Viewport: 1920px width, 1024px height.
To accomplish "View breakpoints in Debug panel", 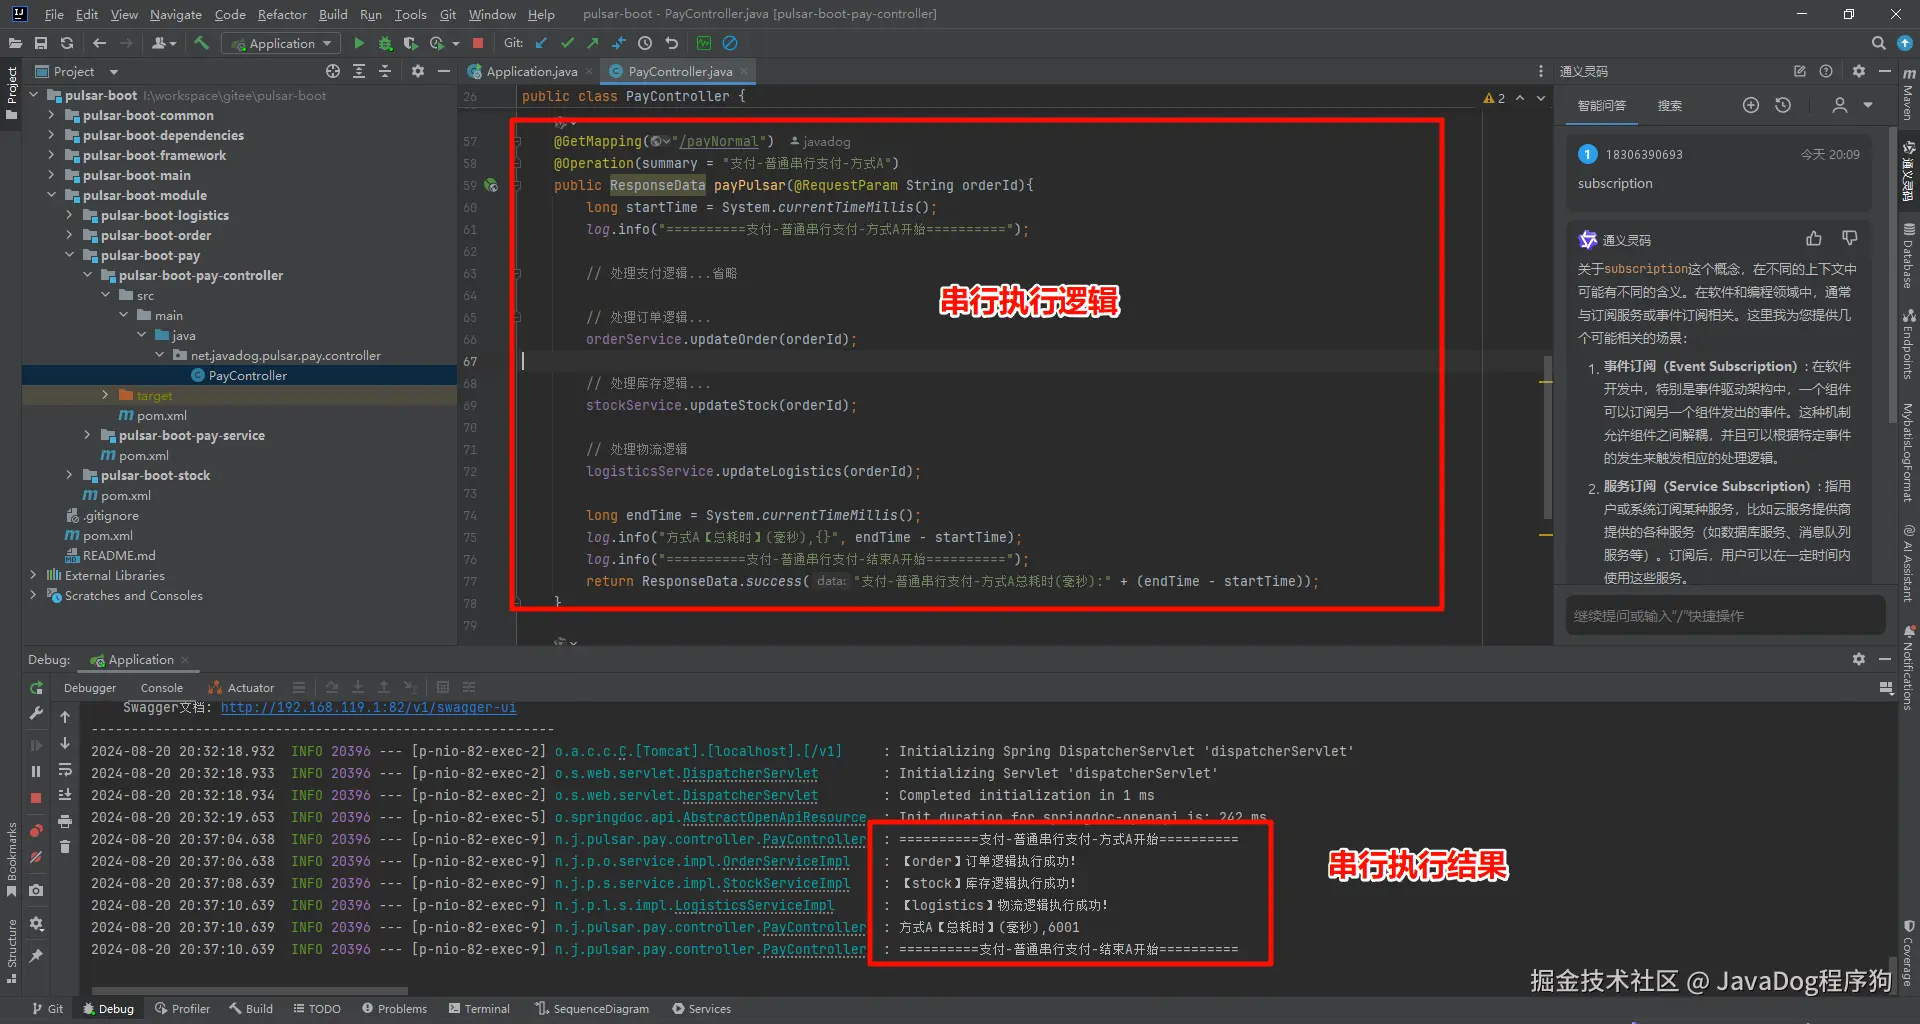I will (x=36, y=831).
